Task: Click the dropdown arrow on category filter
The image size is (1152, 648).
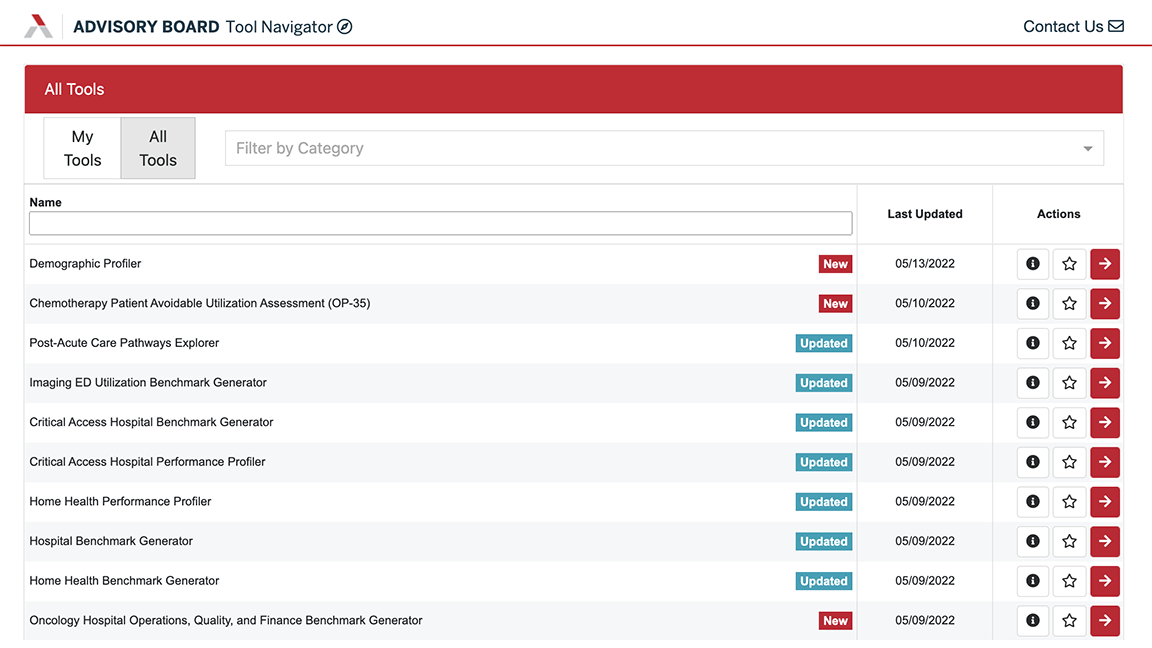Action: pos(1088,149)
